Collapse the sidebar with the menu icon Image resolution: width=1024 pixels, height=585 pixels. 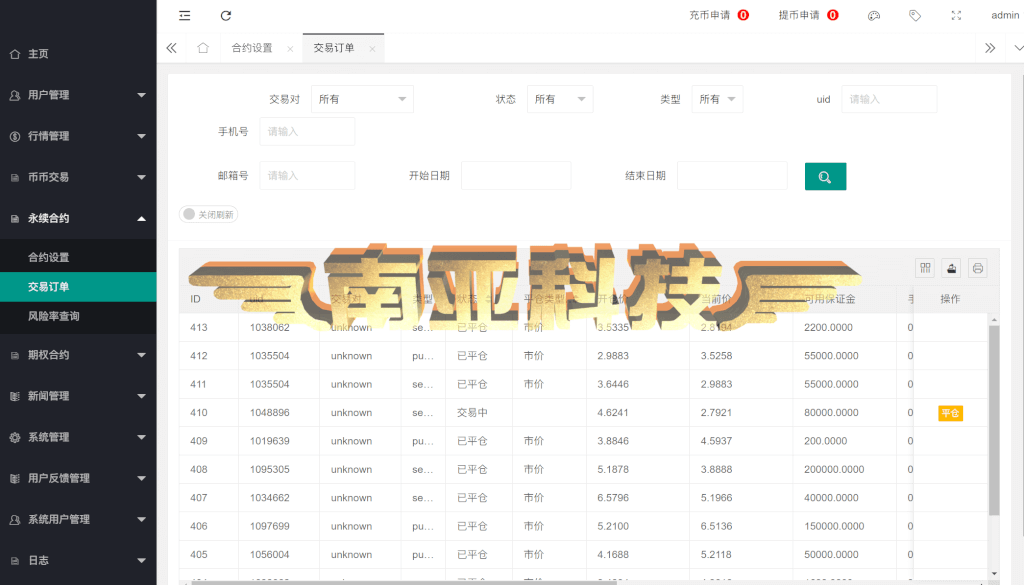(185, 16)
